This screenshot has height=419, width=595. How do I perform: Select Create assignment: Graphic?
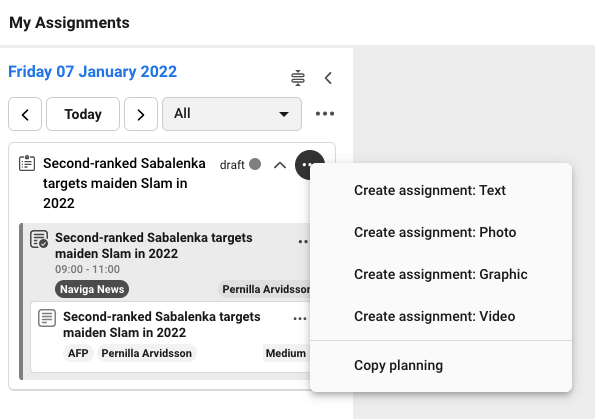[x=441, y=274]
